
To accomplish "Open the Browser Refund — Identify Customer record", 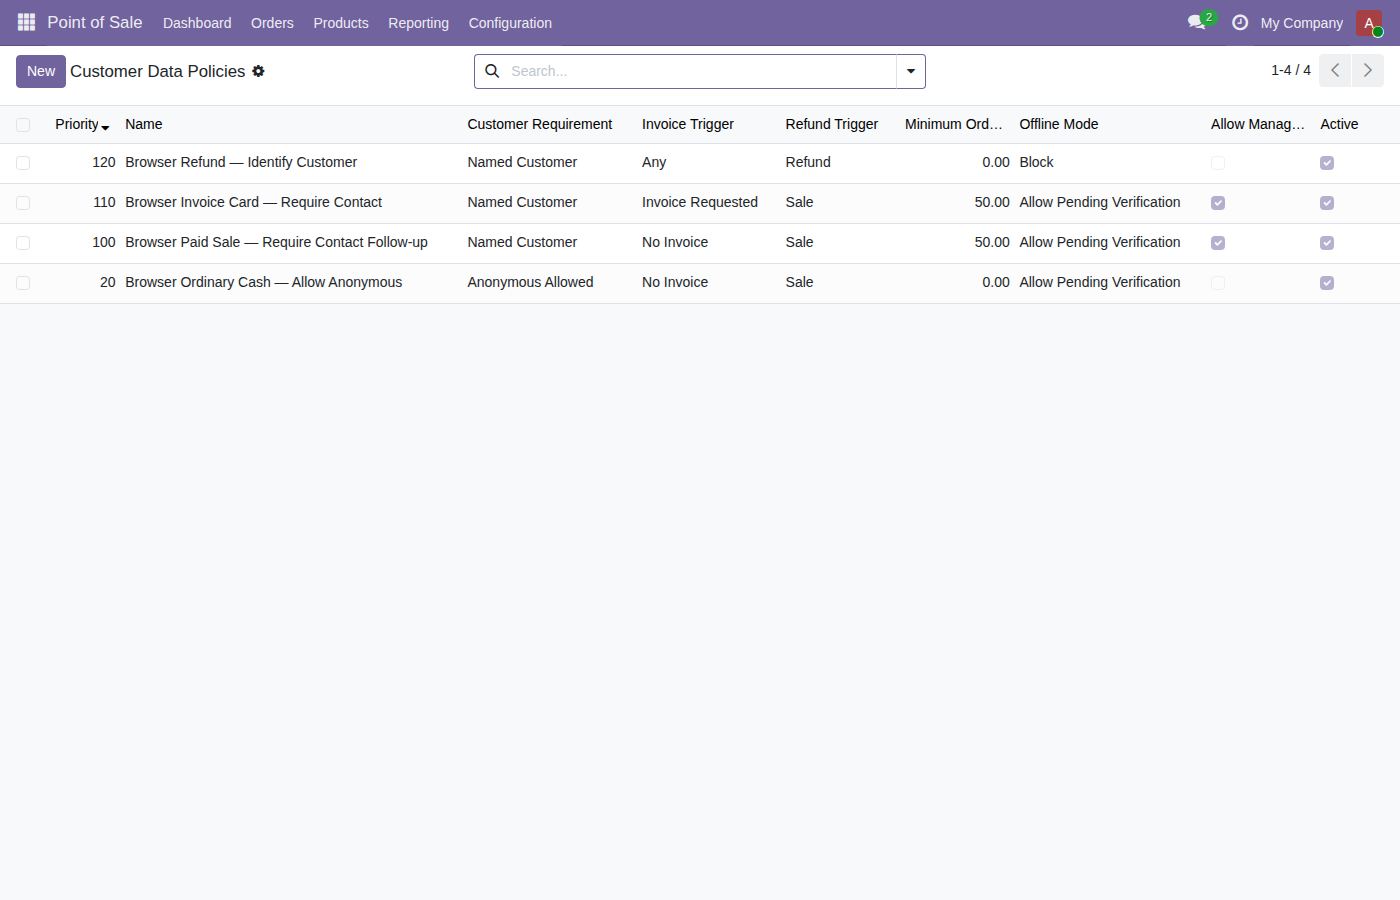I will (241, 162).
